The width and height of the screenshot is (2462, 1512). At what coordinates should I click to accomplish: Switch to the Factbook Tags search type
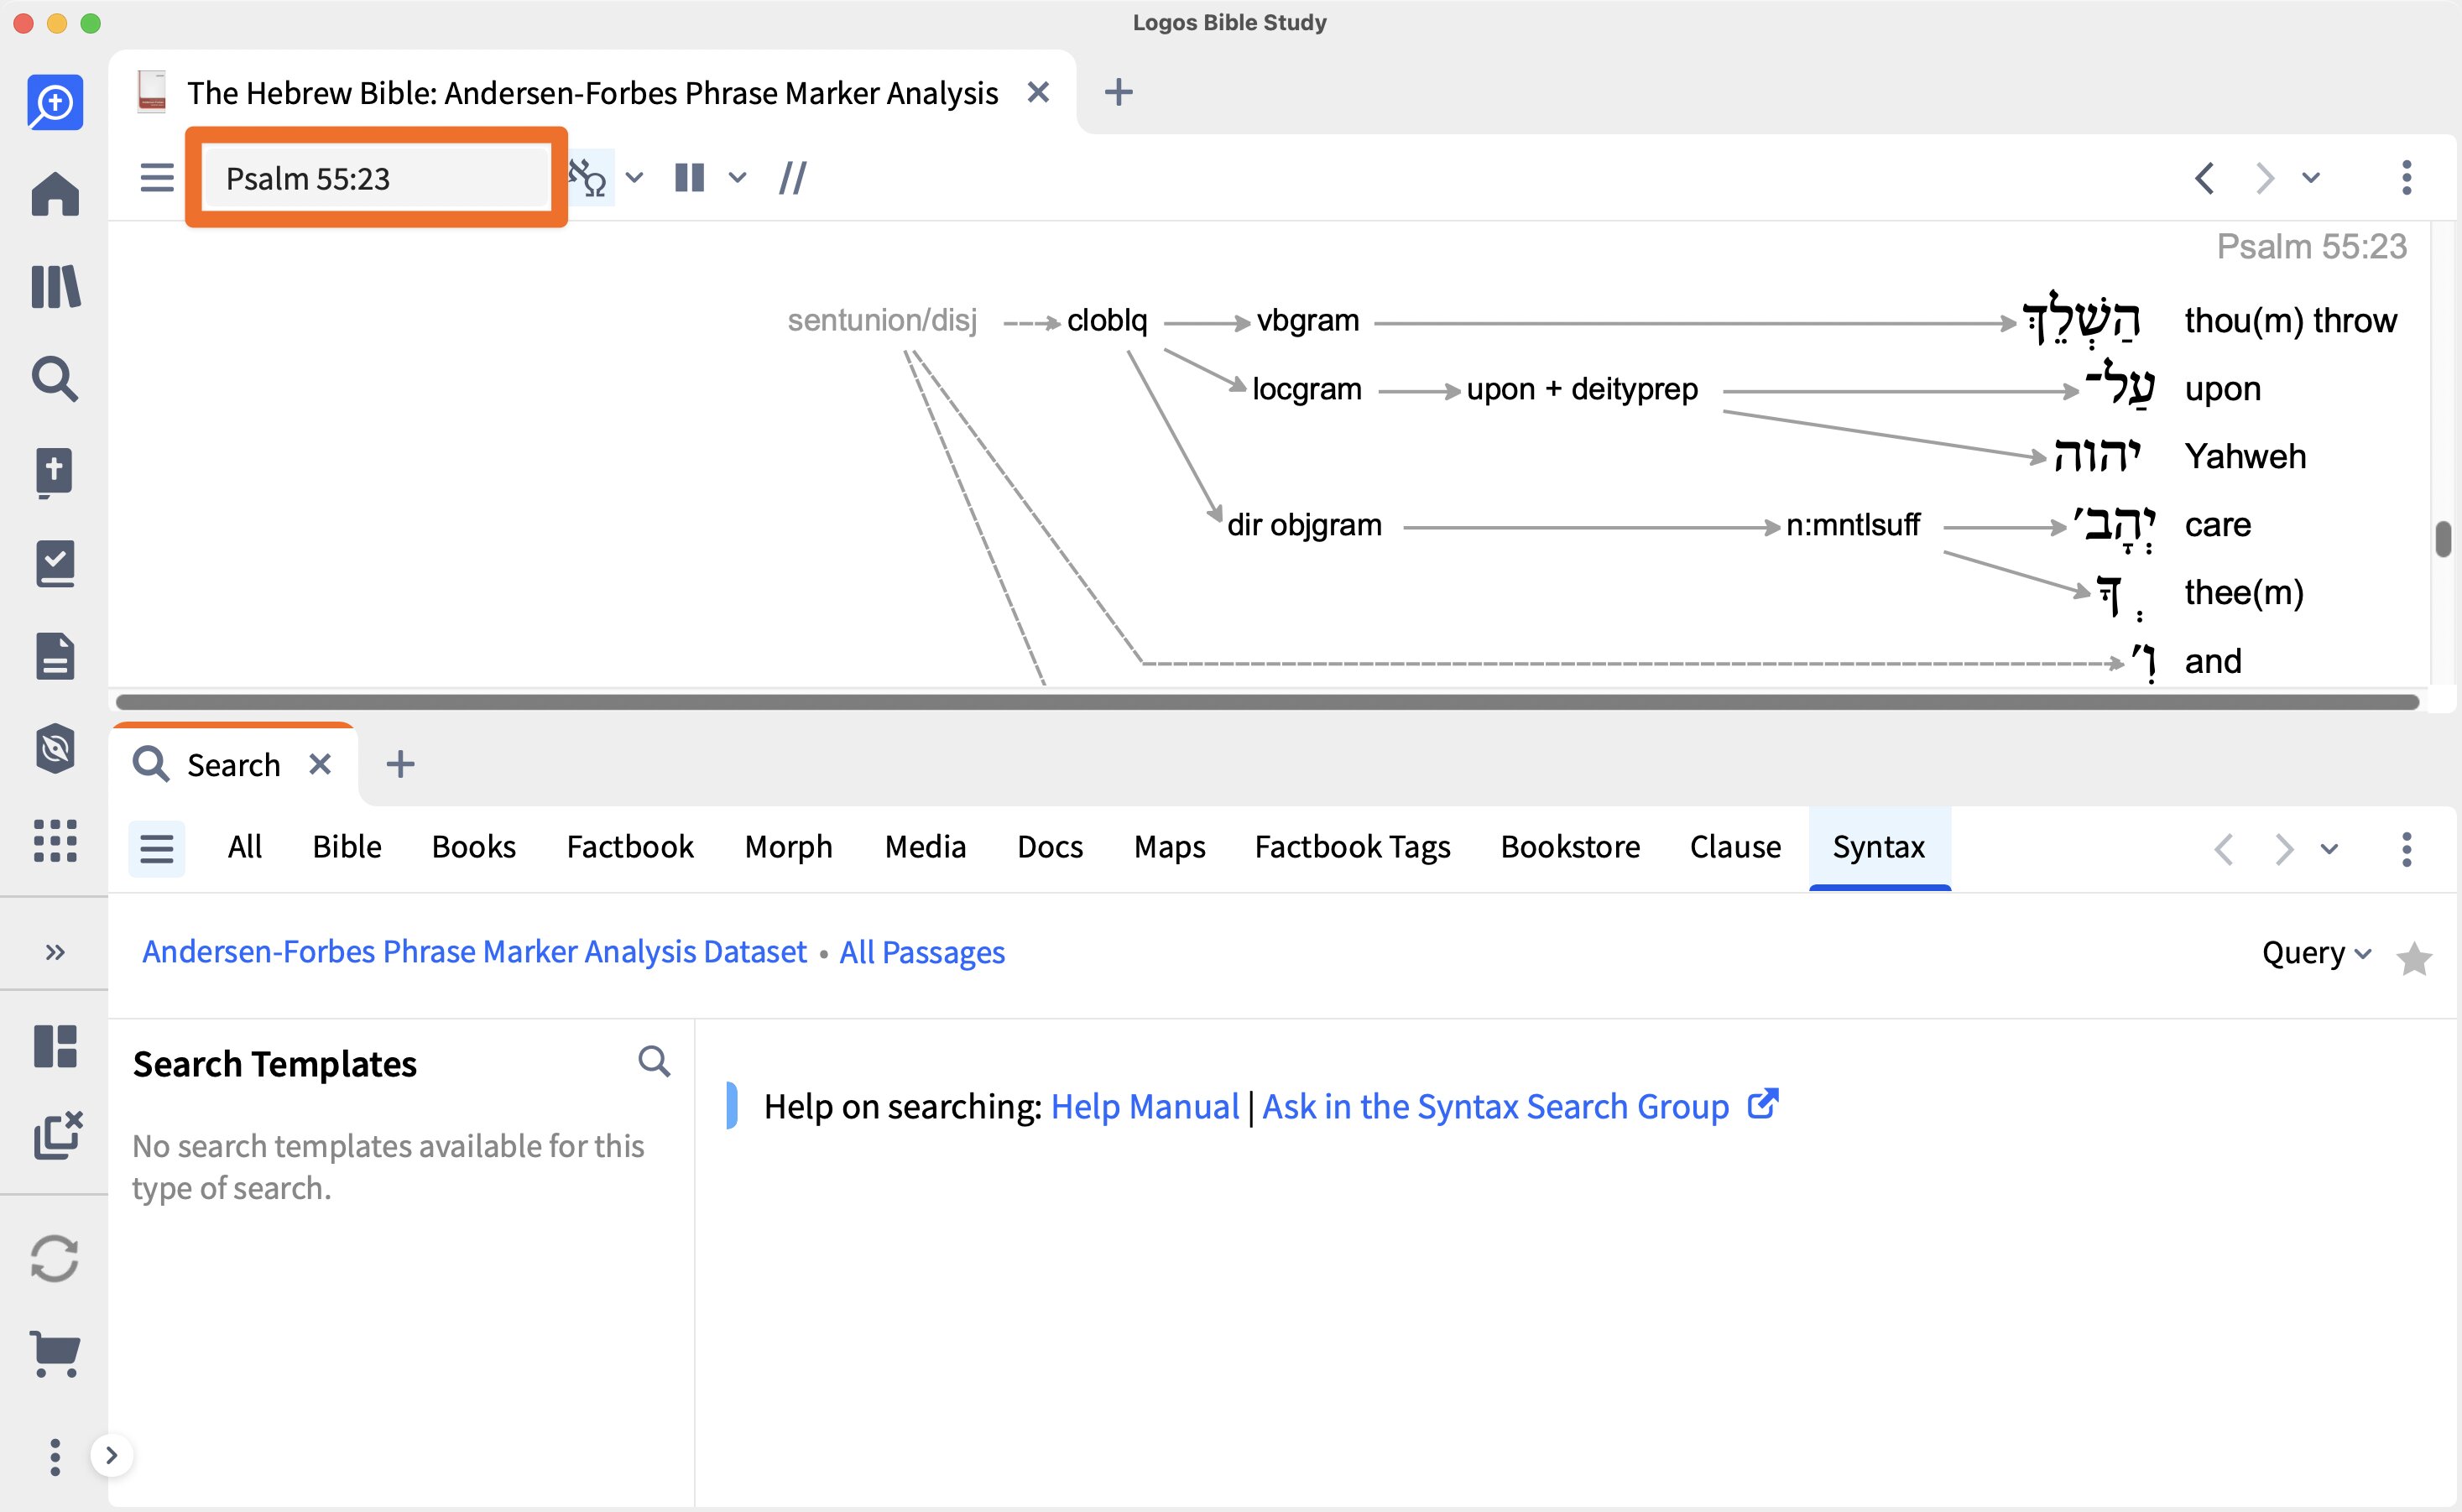coord(1353,847)
